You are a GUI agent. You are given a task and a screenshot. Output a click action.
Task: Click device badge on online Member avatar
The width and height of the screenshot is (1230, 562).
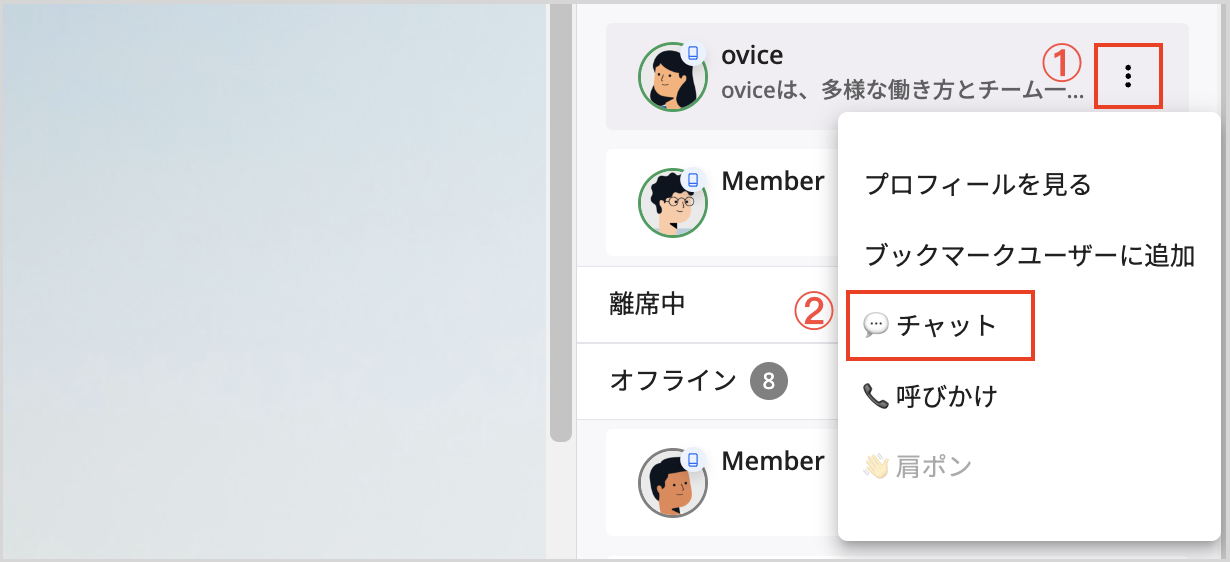693,179
